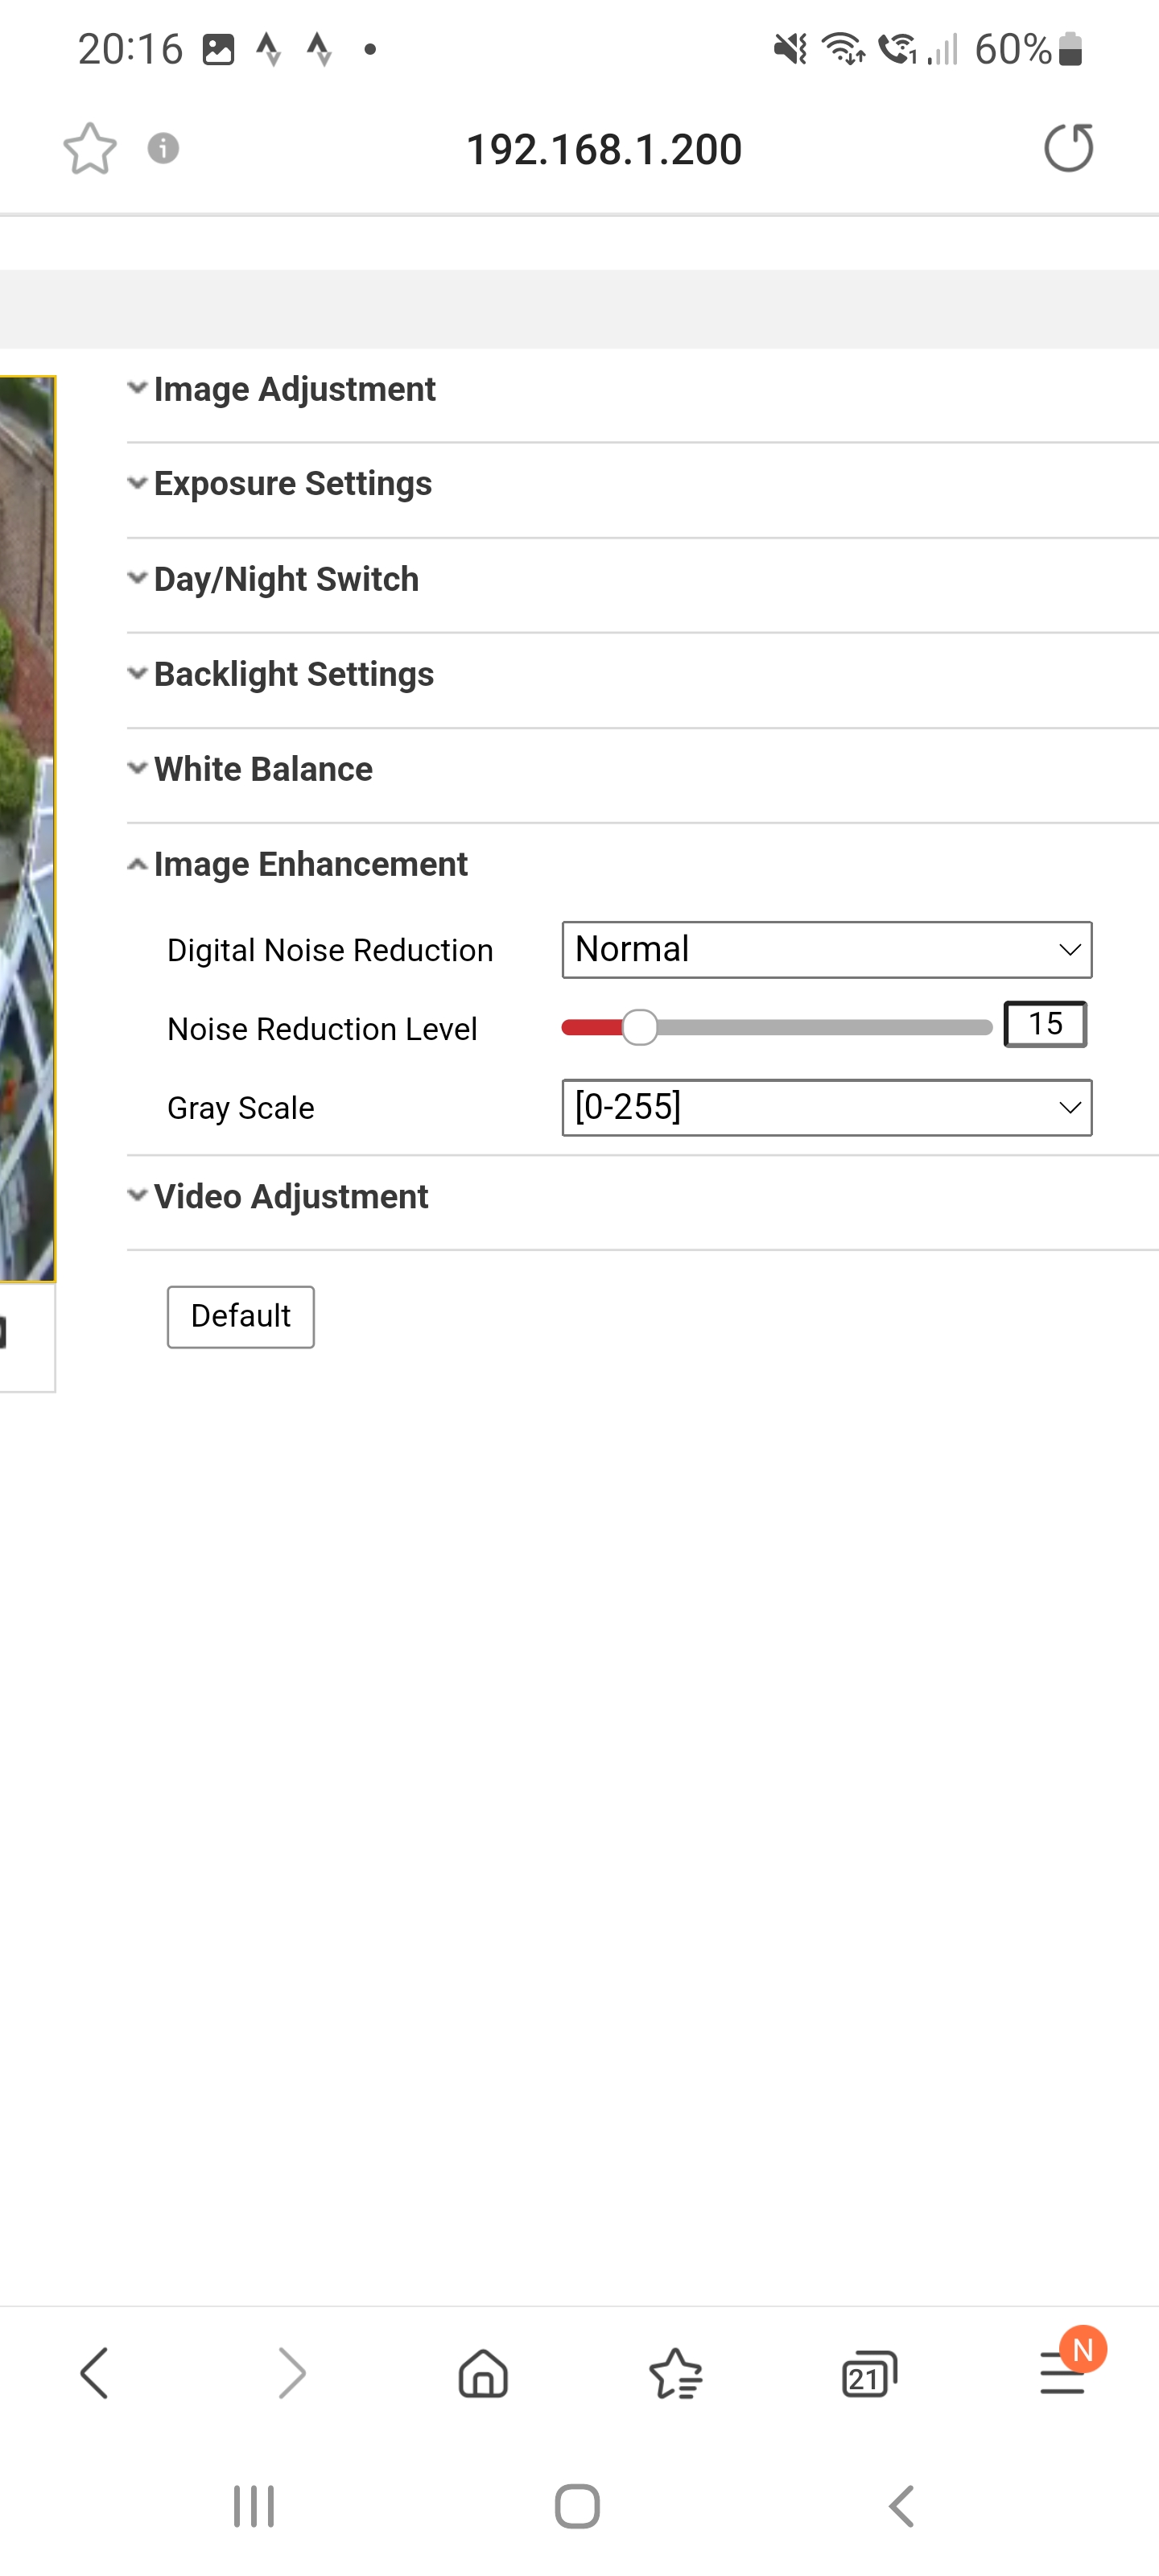Open the tabs switcher showing 21 tabs
The height and width of the screenshot is (2576, 1159).
click(x=868, y=2373)
